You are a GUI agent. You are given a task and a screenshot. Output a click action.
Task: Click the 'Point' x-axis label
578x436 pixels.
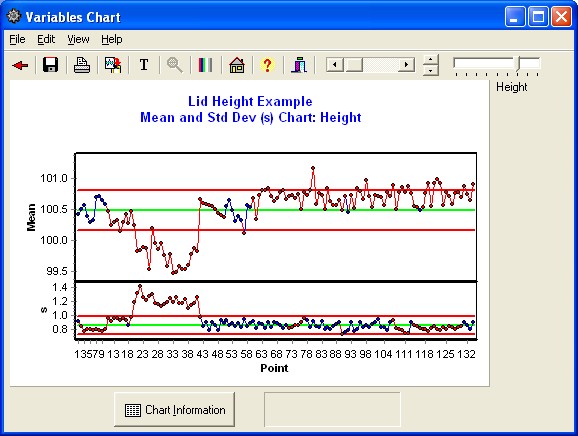tap(274, 368)
